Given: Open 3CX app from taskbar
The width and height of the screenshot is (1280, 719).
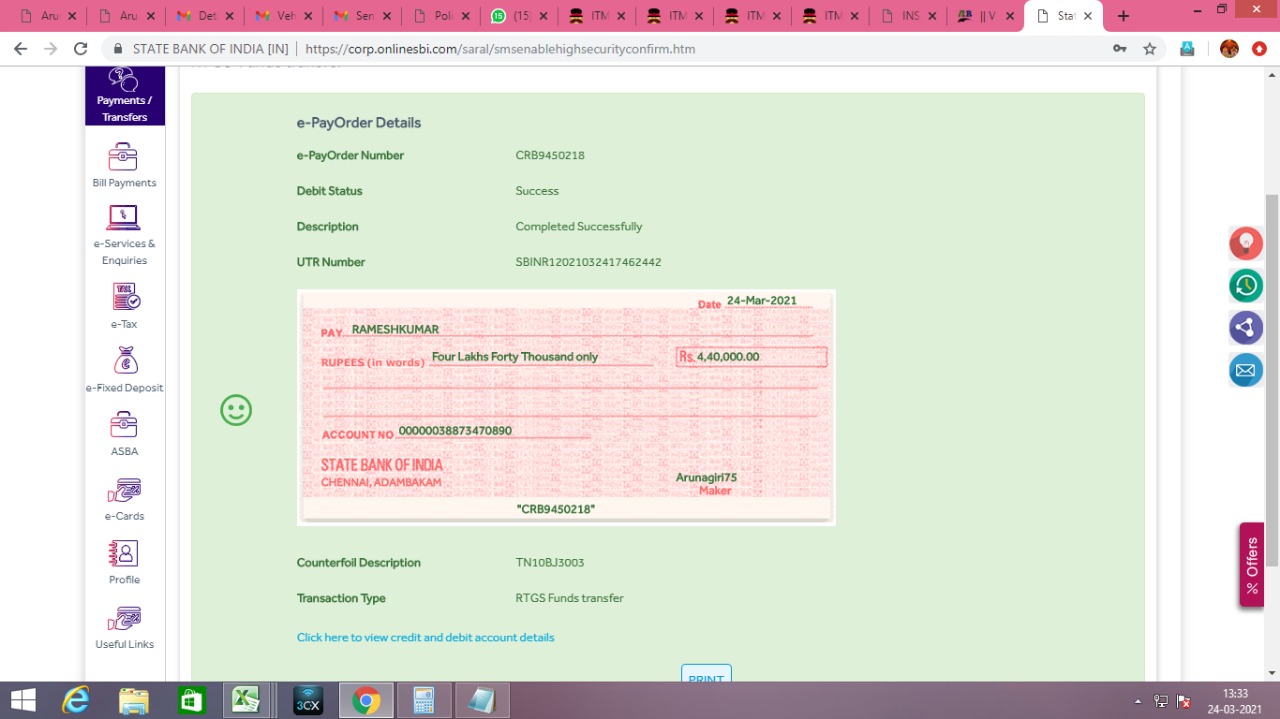Looking at the screenshot, I should click(307, 700).
